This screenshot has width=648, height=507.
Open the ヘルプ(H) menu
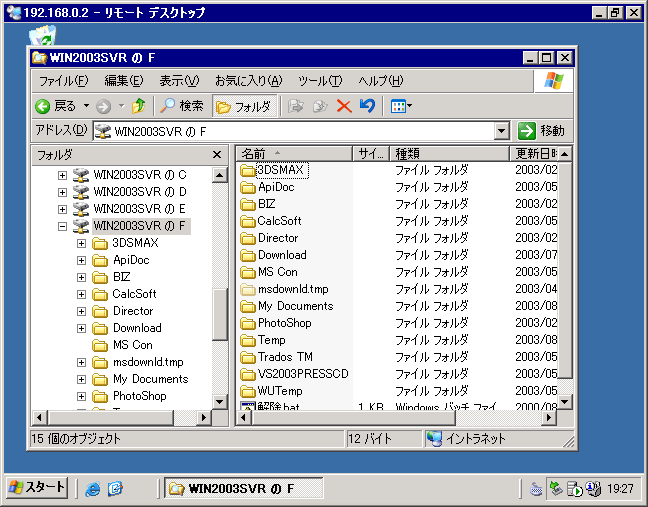pyautogui.click(x=381, y=81)
